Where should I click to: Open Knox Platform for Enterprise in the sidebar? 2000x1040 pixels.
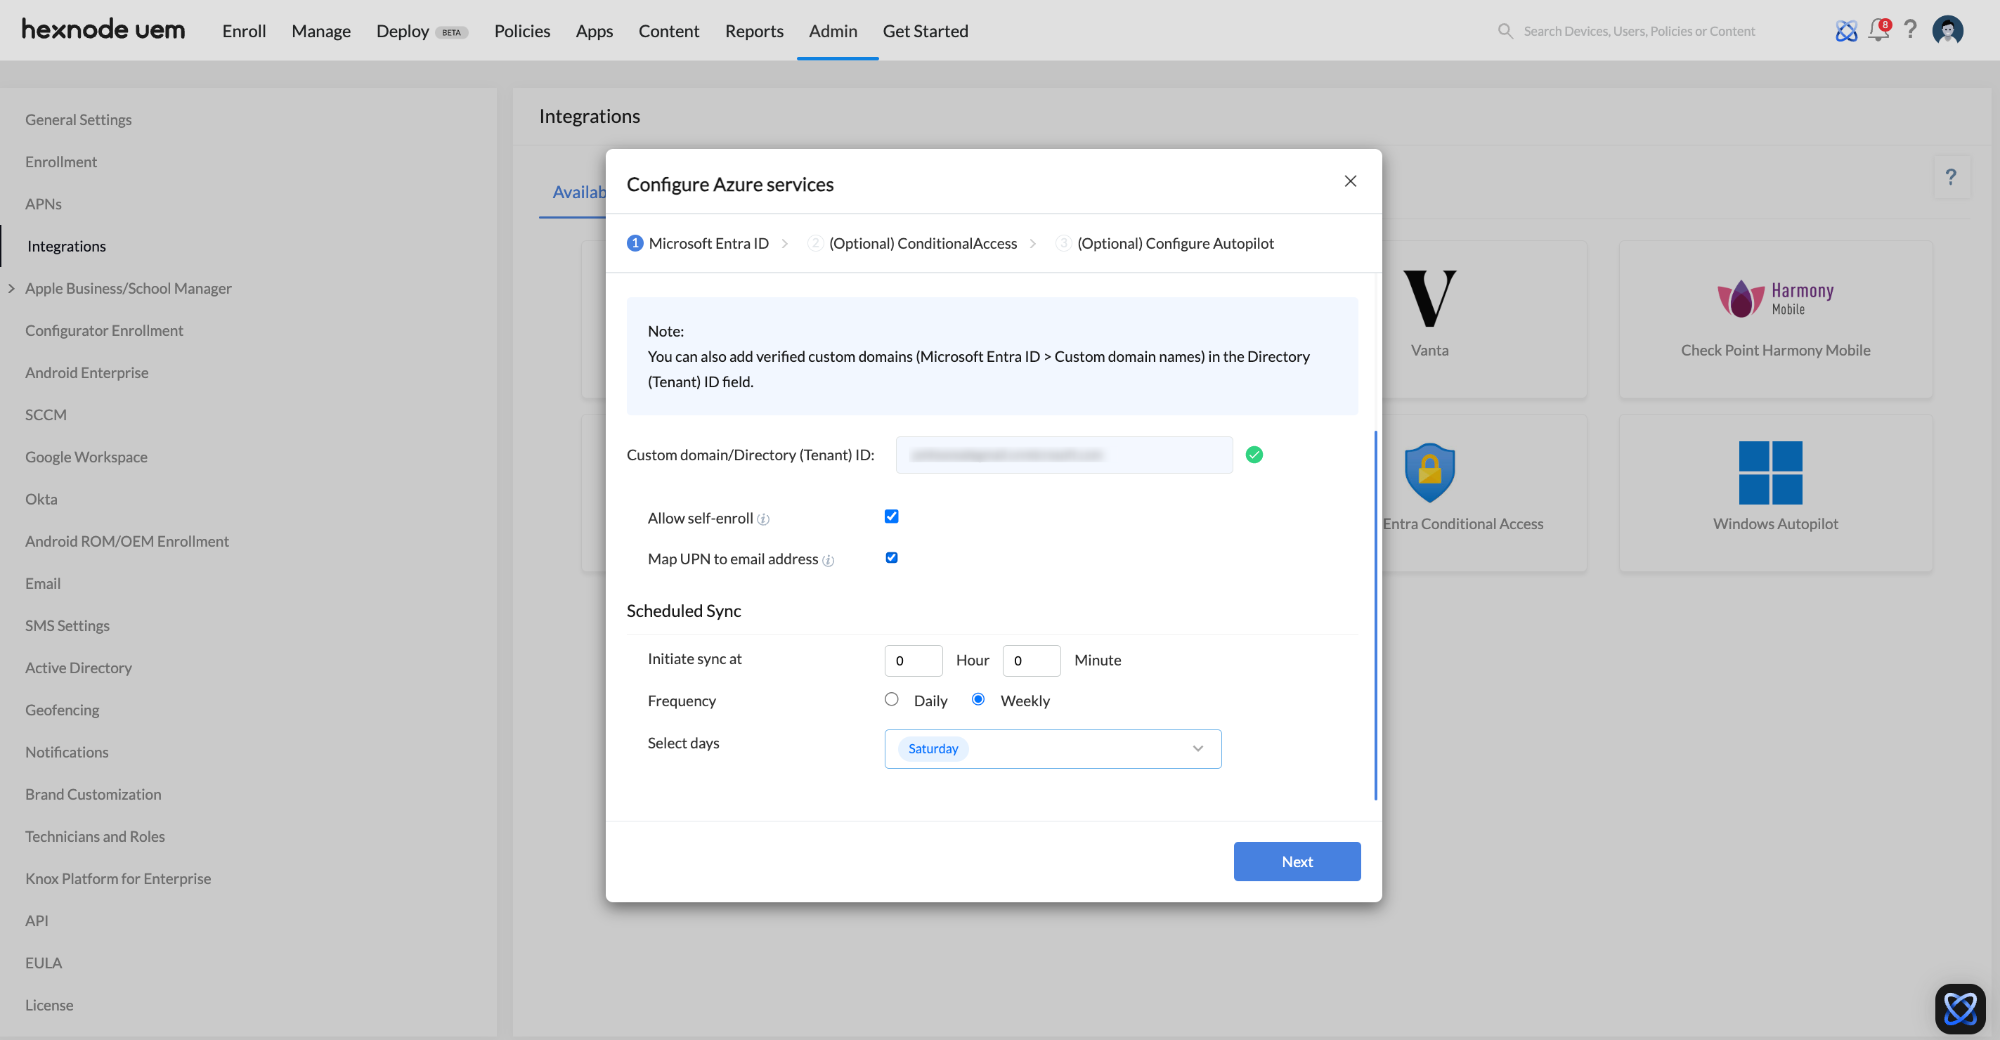(x=118, y=879)
